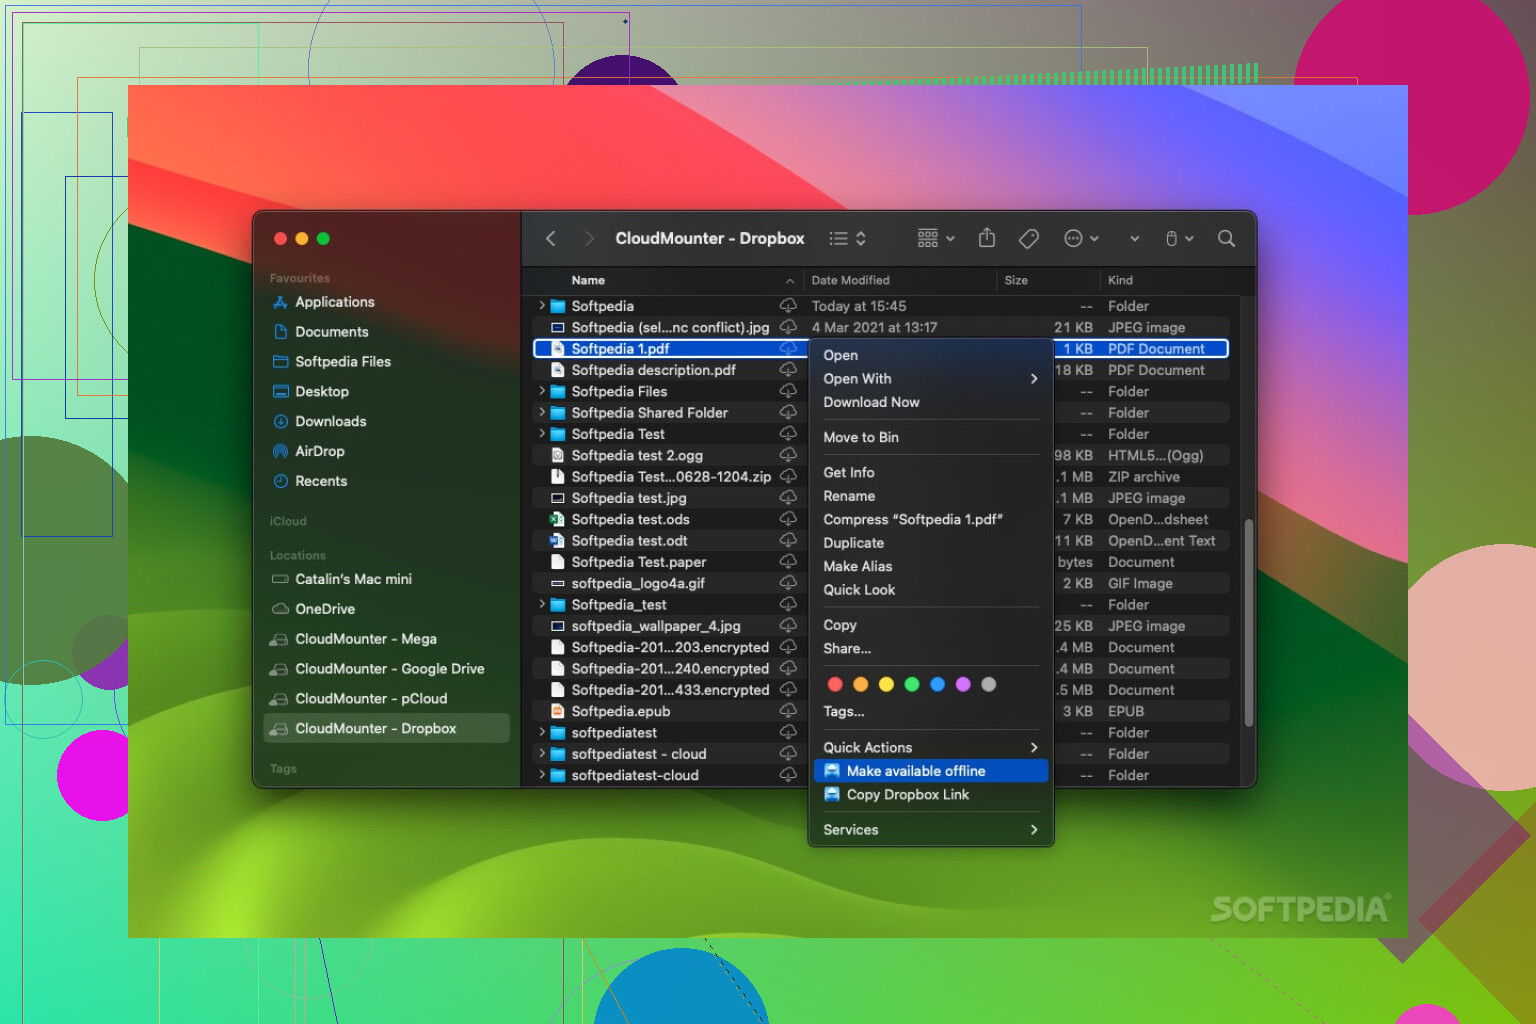Screen dimensions: 1536x1024
Task: Expand the Softpedia Shared Folder row
Action: pyautogui.click(x=542, y=412)
